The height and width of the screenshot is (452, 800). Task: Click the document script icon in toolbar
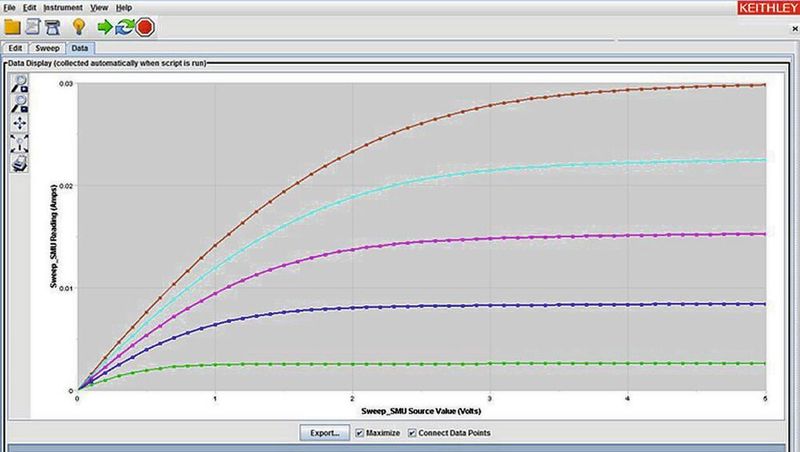click(x=33, y=27)
